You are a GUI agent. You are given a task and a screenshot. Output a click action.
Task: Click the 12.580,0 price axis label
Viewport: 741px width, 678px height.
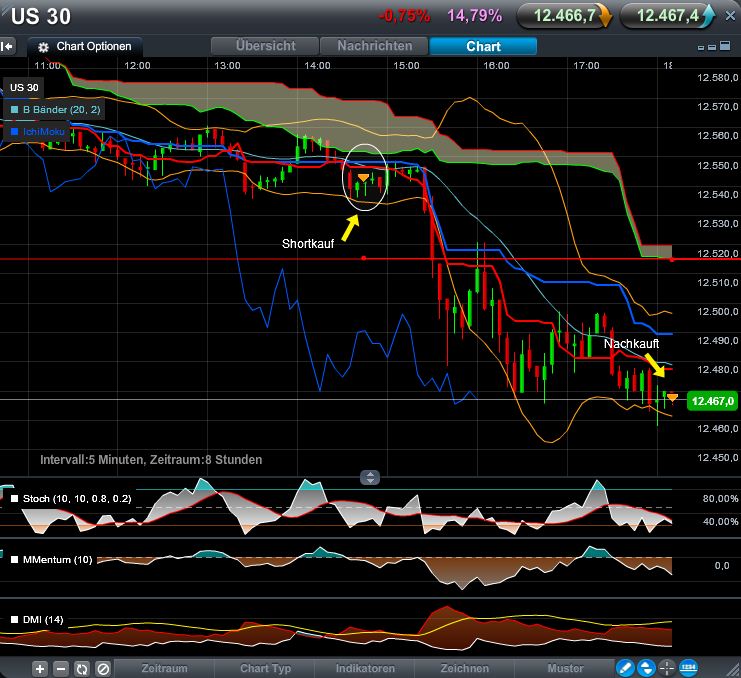(x=717, y=77)
